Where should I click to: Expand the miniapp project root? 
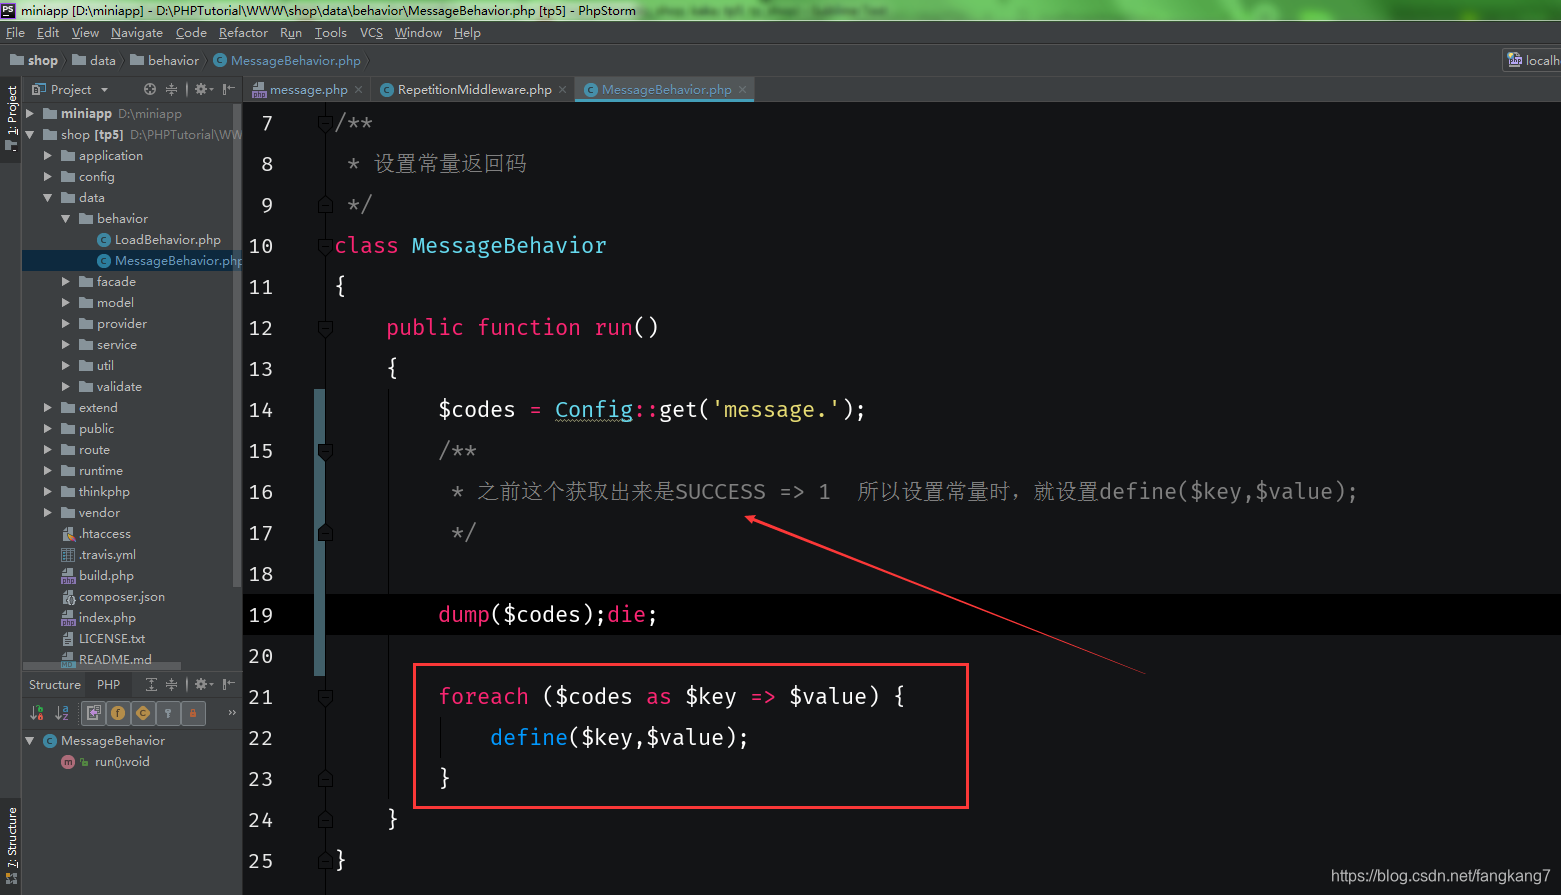tap(30, 114)
